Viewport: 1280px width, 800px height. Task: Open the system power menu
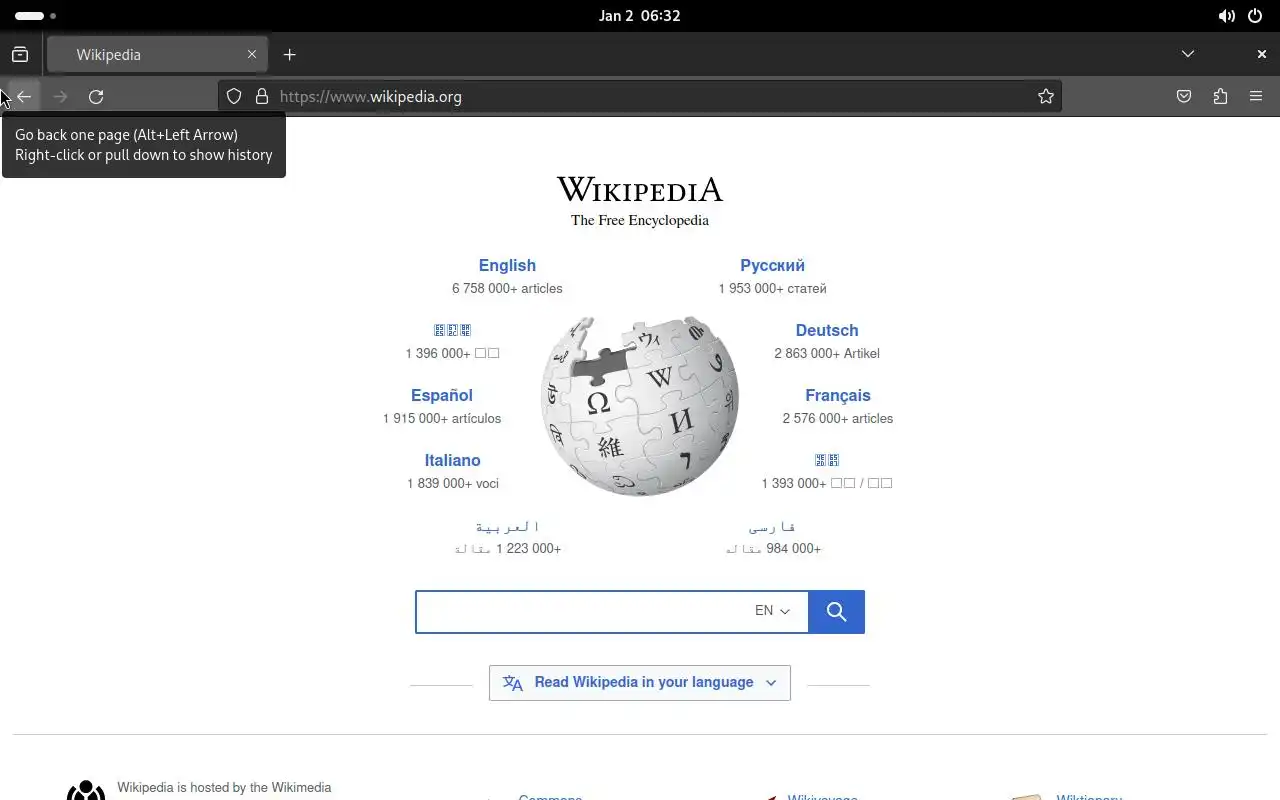1255,16
